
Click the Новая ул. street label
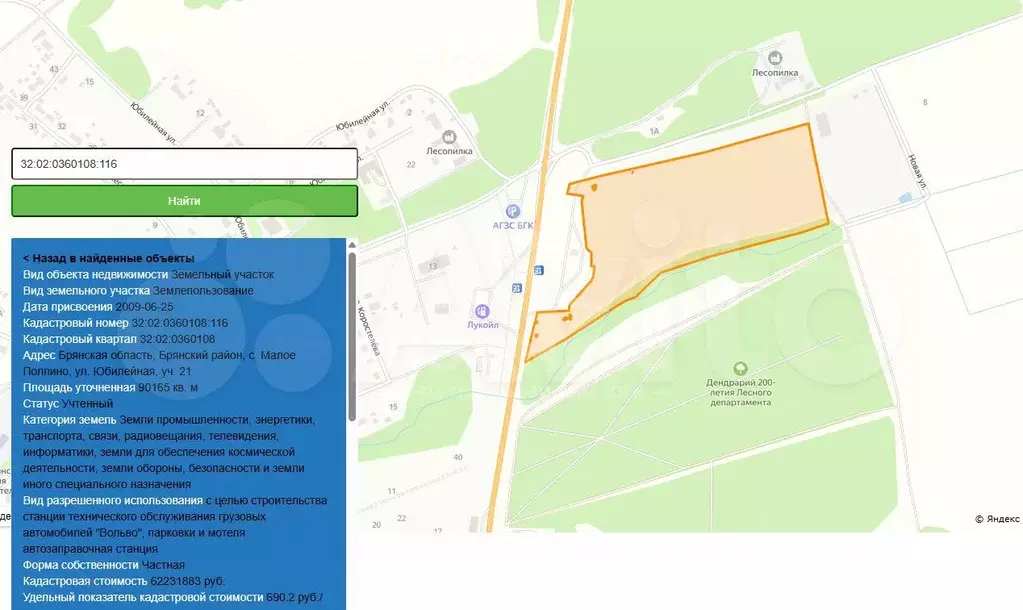point(915,171)
